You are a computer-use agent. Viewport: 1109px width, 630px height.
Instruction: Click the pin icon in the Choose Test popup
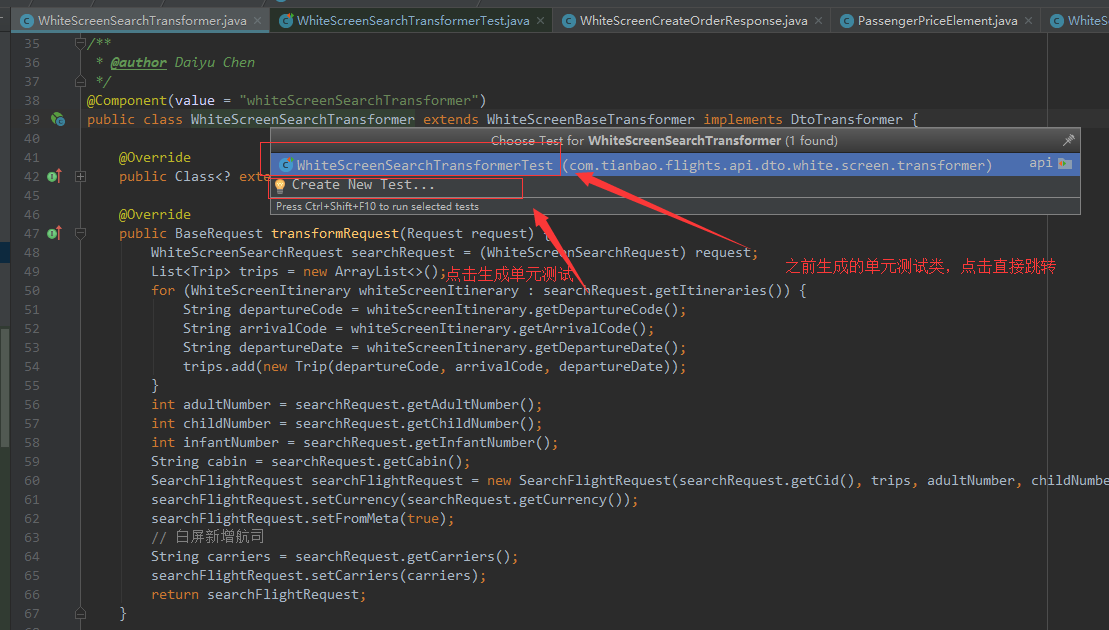[x=1069, y=139]
